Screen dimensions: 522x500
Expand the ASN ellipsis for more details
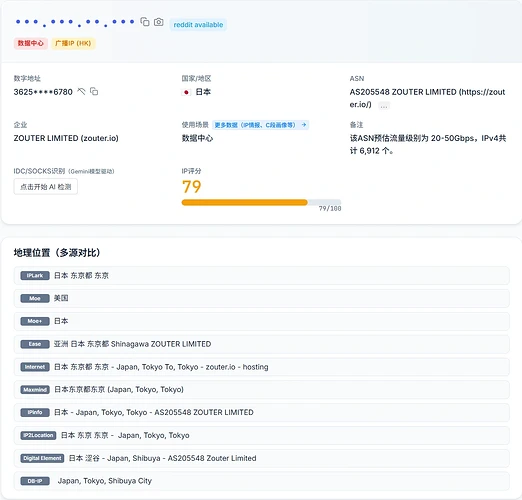pos(384,106)
